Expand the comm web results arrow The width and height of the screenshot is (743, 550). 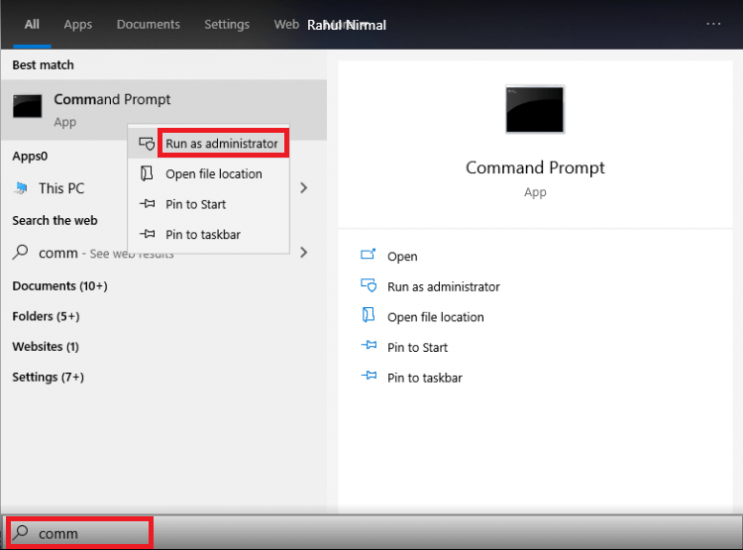tap(304, 252)
